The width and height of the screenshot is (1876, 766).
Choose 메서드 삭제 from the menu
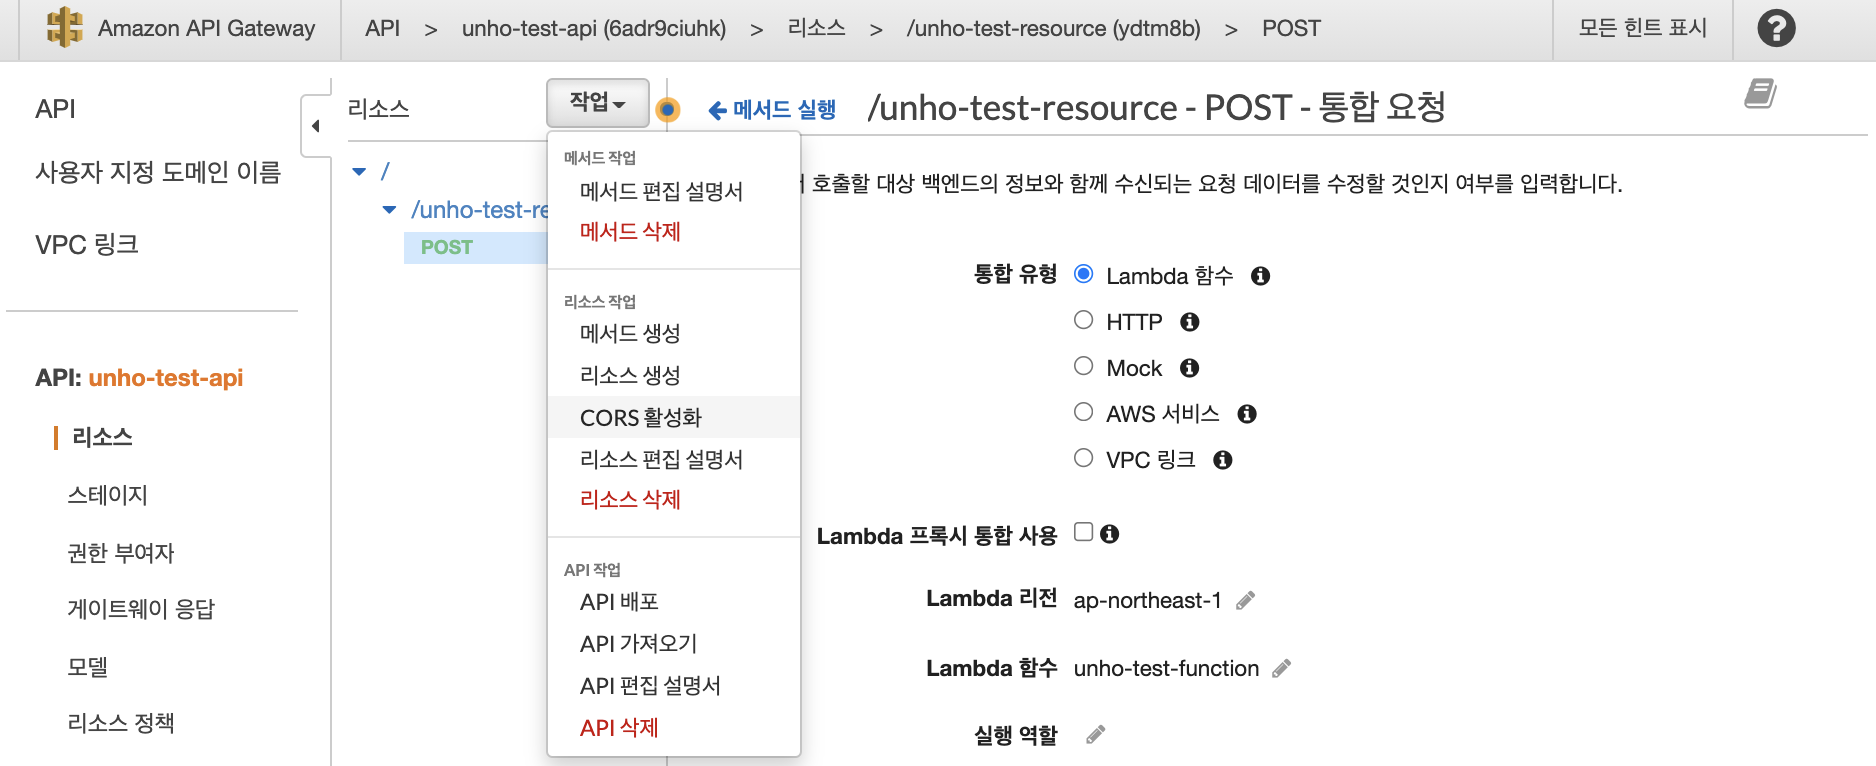[630, 232]
